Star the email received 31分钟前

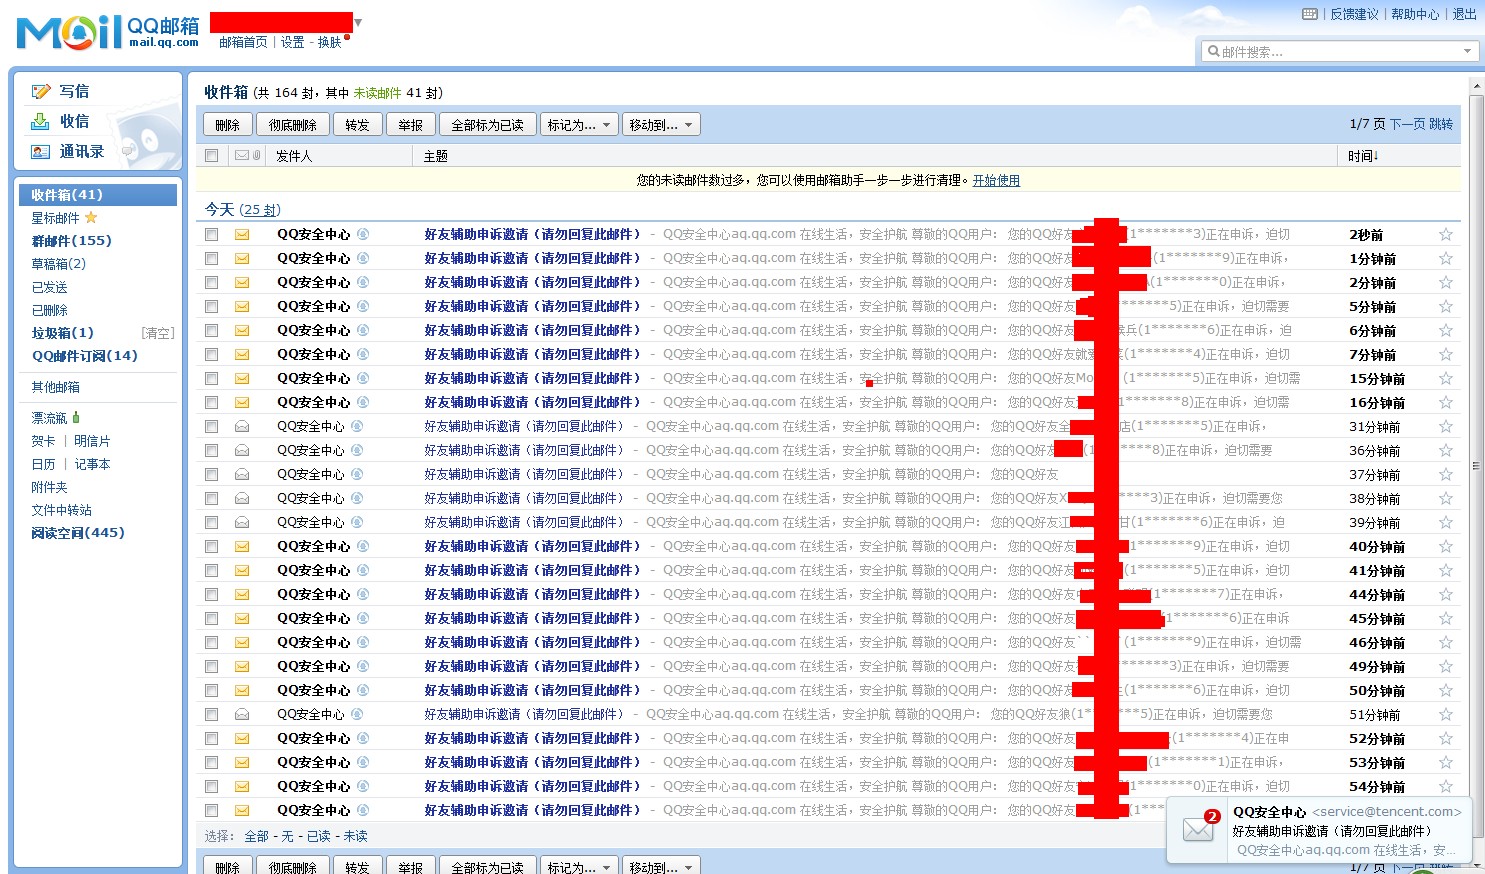coord(1445,426)
